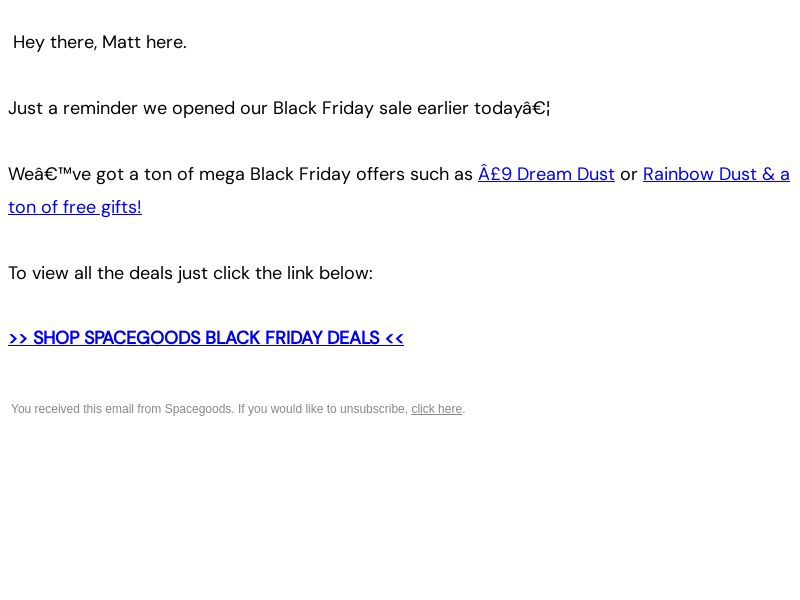Click "To view all the deals" sentence

(x=190, y=273)
